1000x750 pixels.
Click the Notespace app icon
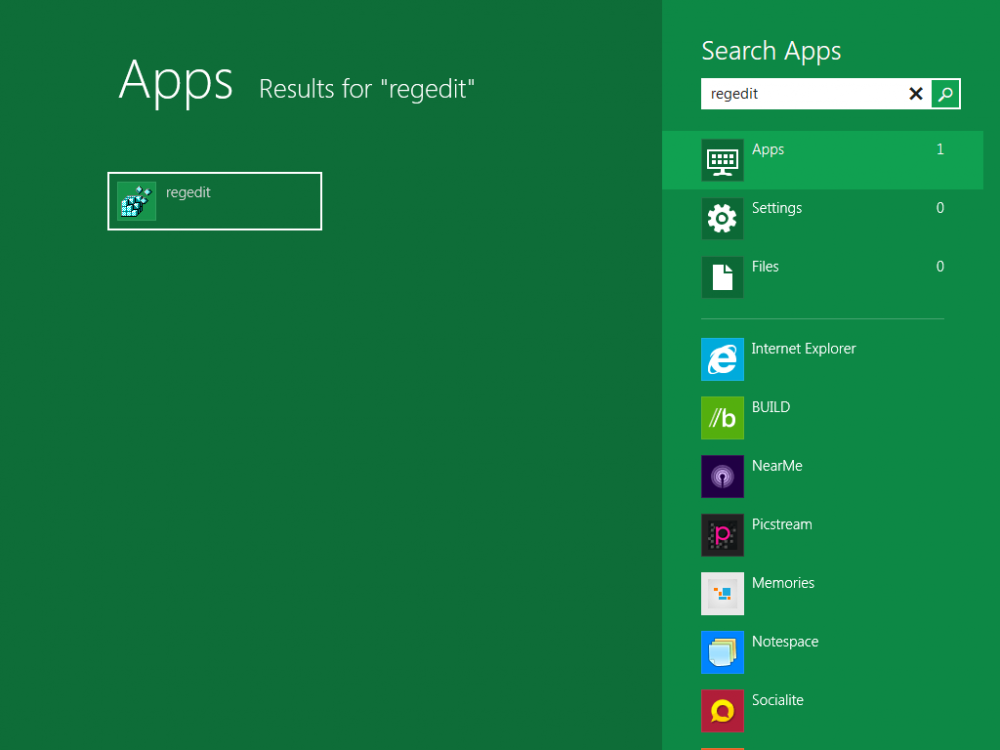(x=723, y=652)
